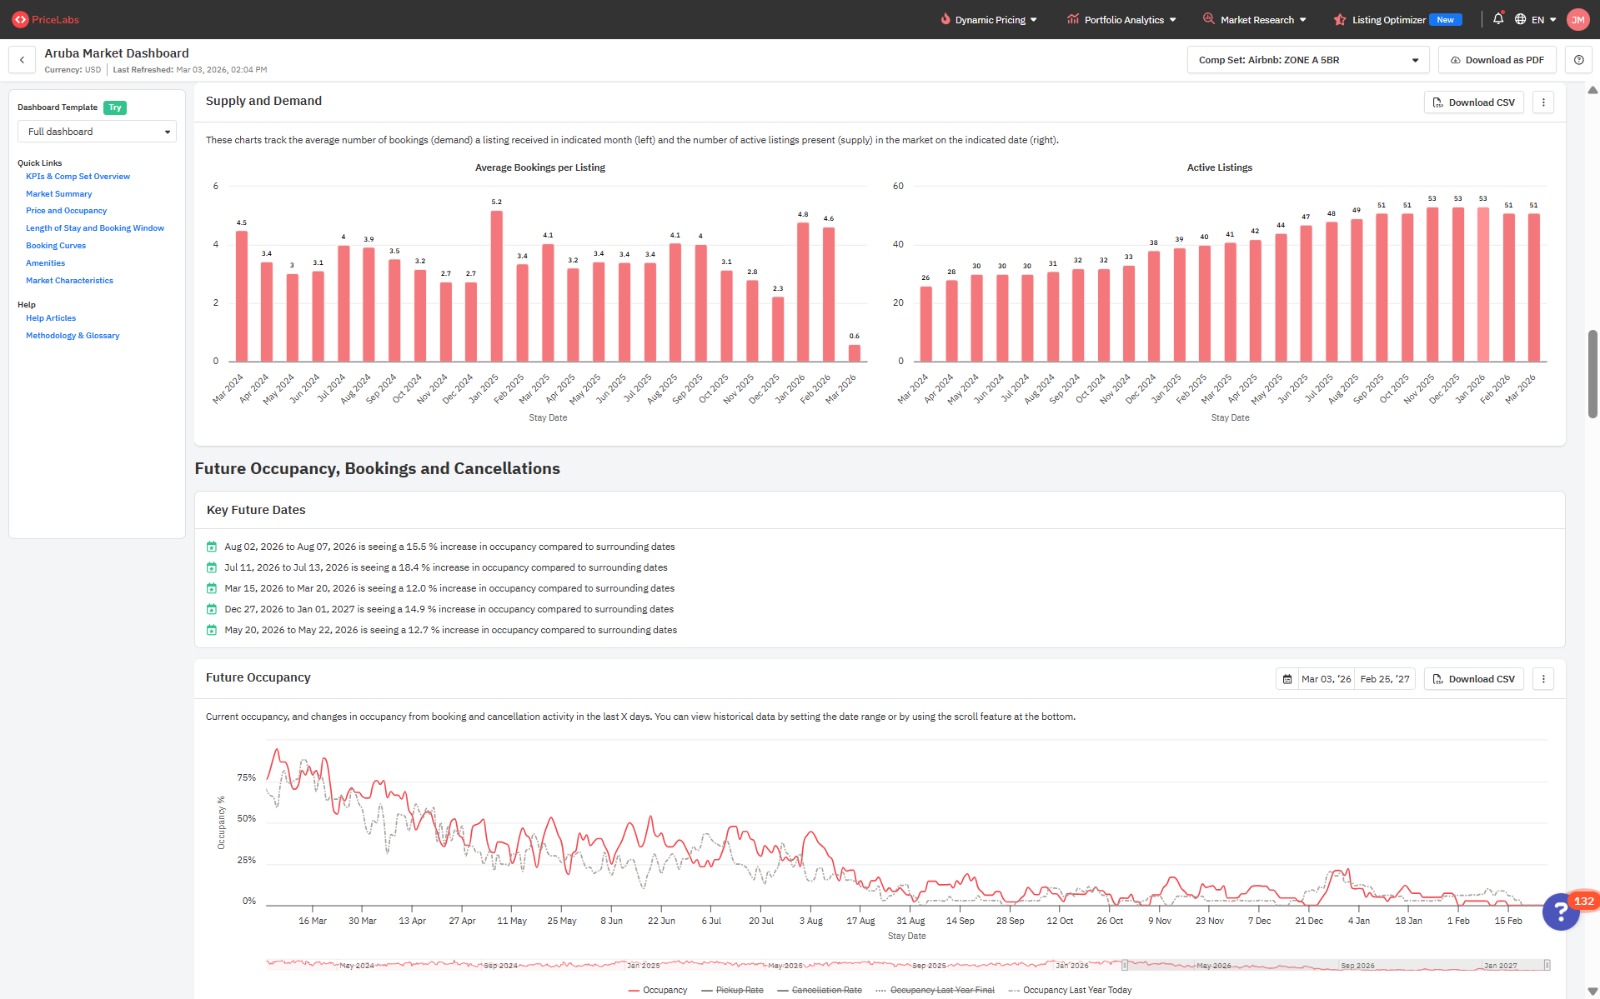Toggle Occupancy Last Year Today legend item
This screenshot has width=1600, height=999.
coord(1070,990)
